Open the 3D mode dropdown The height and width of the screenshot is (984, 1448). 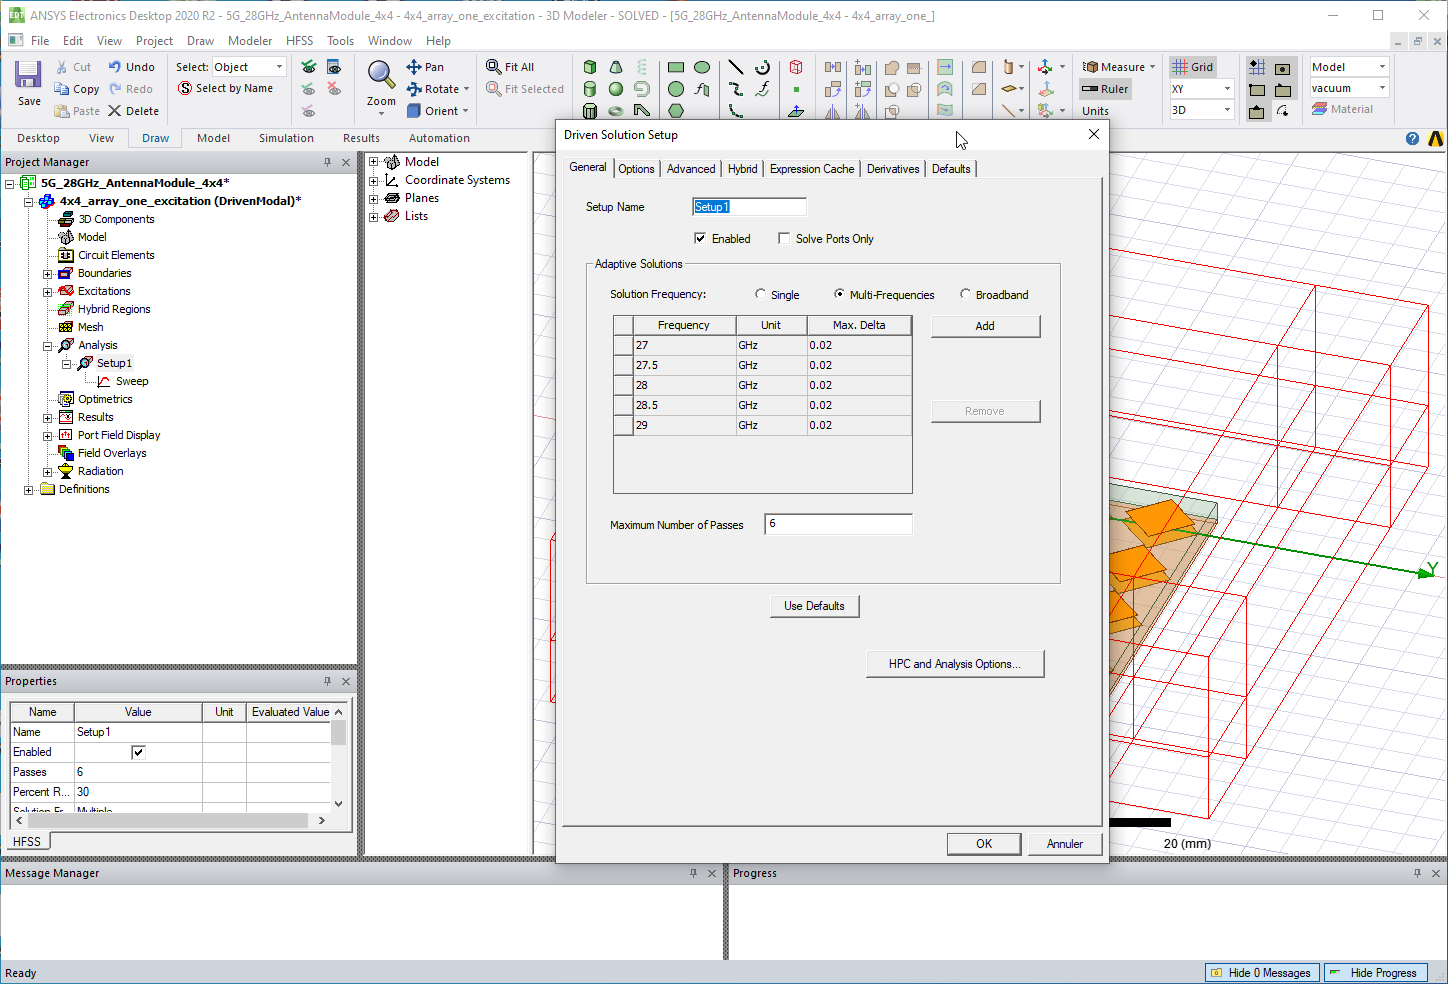[x=1201, y=110]
